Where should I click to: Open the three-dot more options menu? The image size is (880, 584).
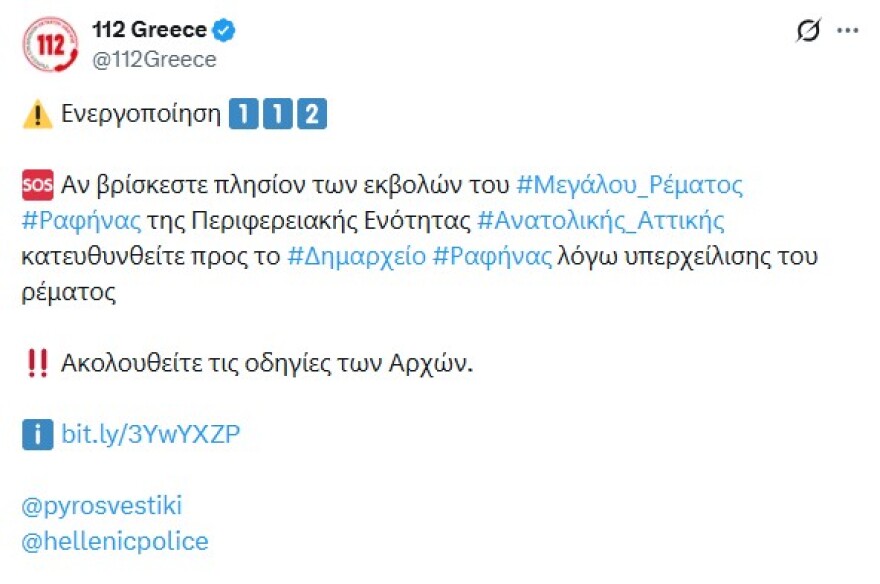coord(848,31)
